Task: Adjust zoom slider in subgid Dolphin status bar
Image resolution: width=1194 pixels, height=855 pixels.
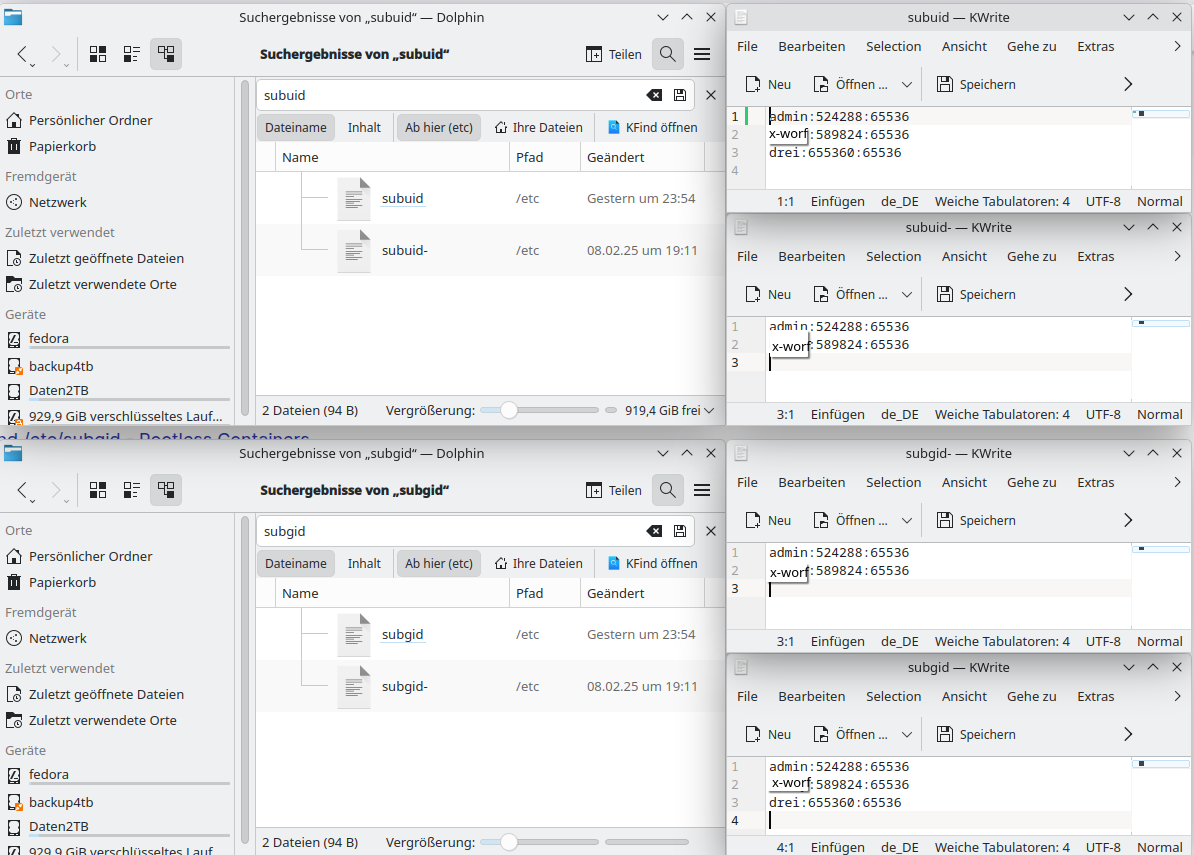Action: coord(541,842)
